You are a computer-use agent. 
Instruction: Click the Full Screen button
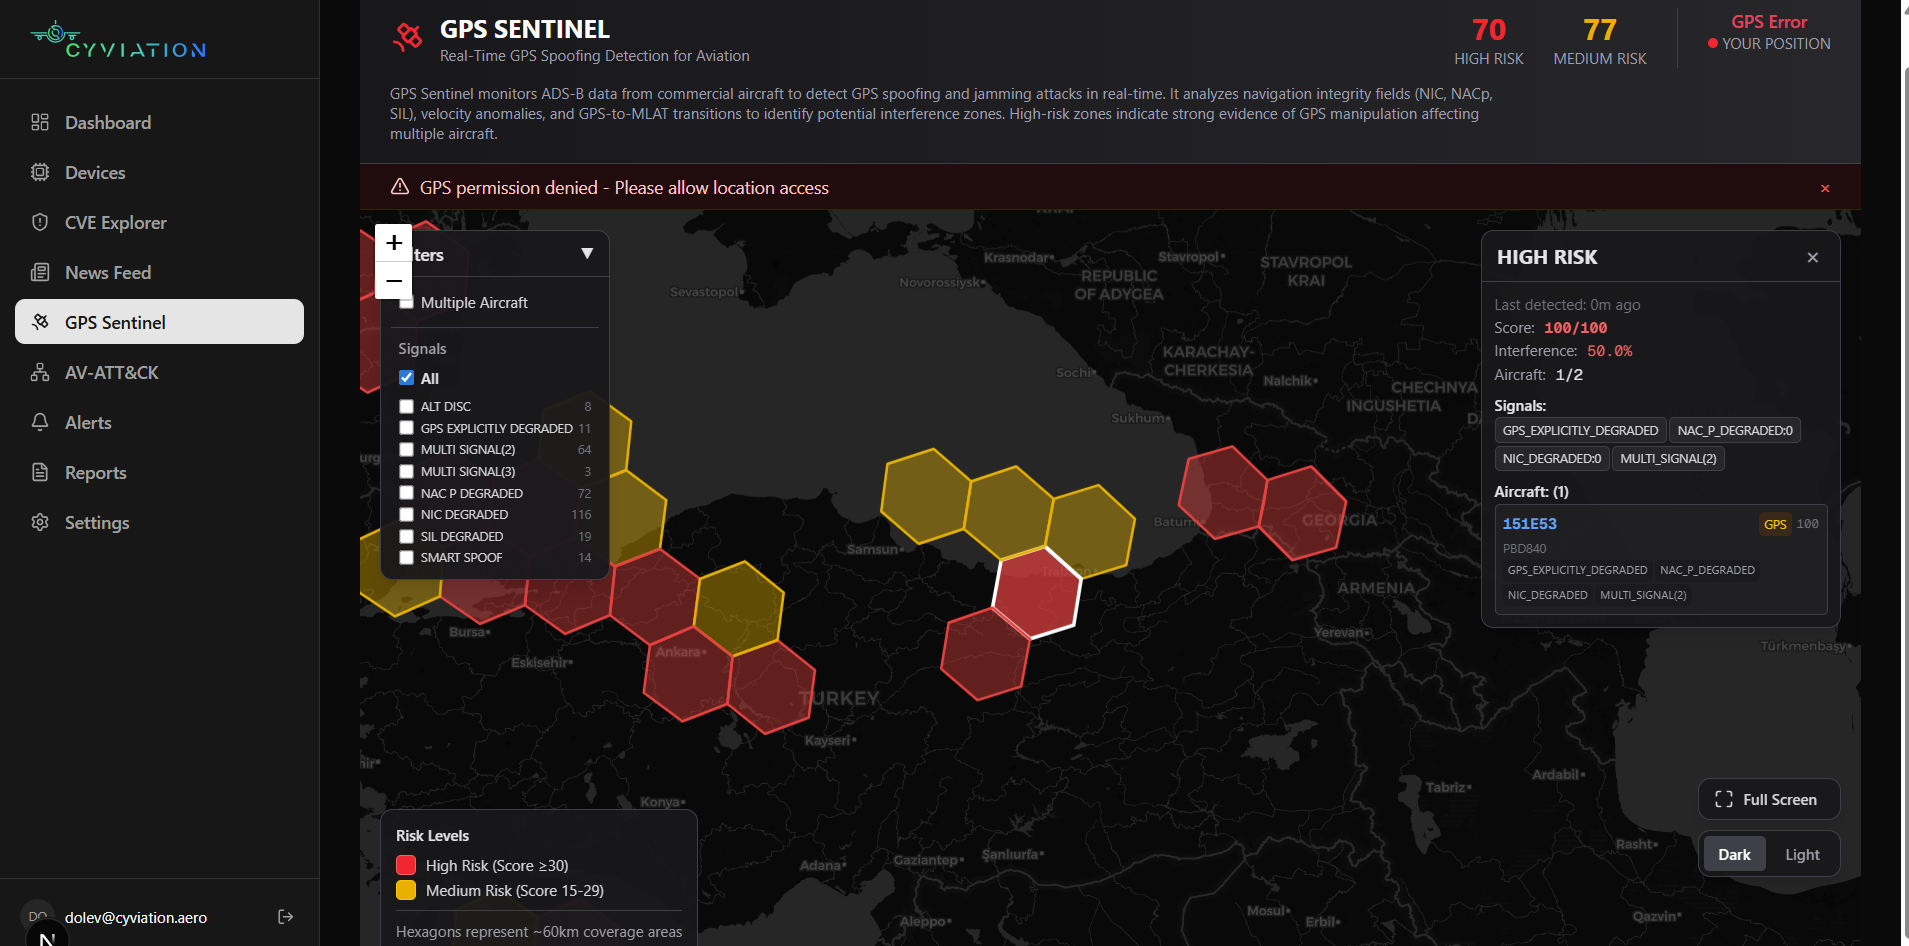coord(1768,799)
